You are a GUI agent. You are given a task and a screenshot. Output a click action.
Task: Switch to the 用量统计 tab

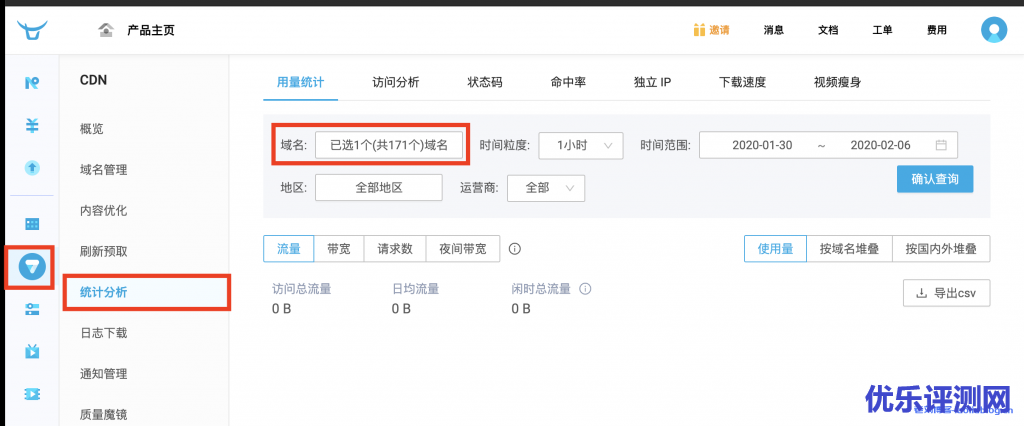pyautogui.click(x=300, y=82)
